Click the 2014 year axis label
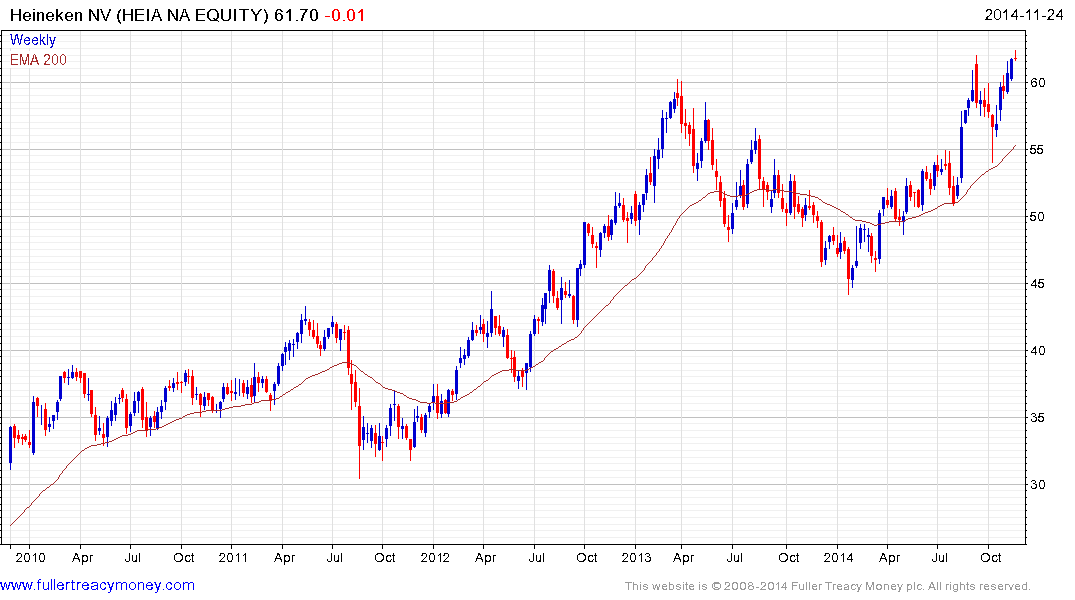 (838, 557)
